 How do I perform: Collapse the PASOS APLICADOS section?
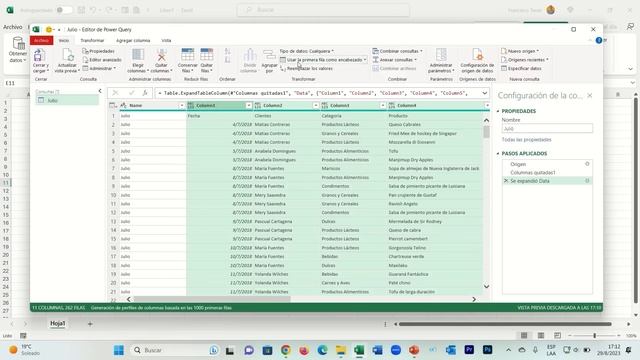[498, 153]
